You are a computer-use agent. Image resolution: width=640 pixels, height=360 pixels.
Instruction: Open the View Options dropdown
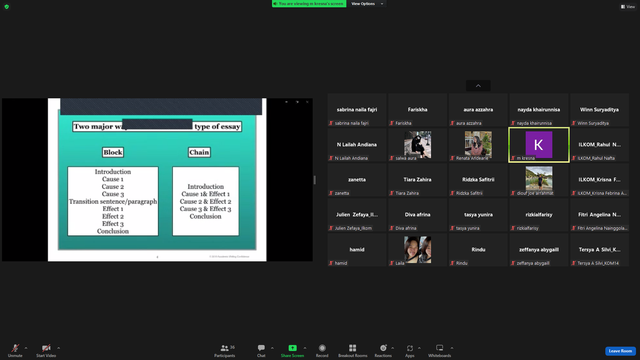pyautogui.click(x=367, y=4)
